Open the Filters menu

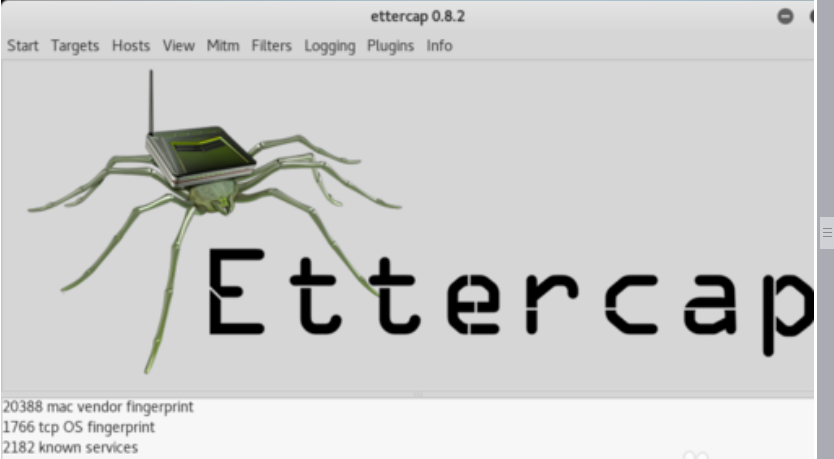[x=271, y=46]
